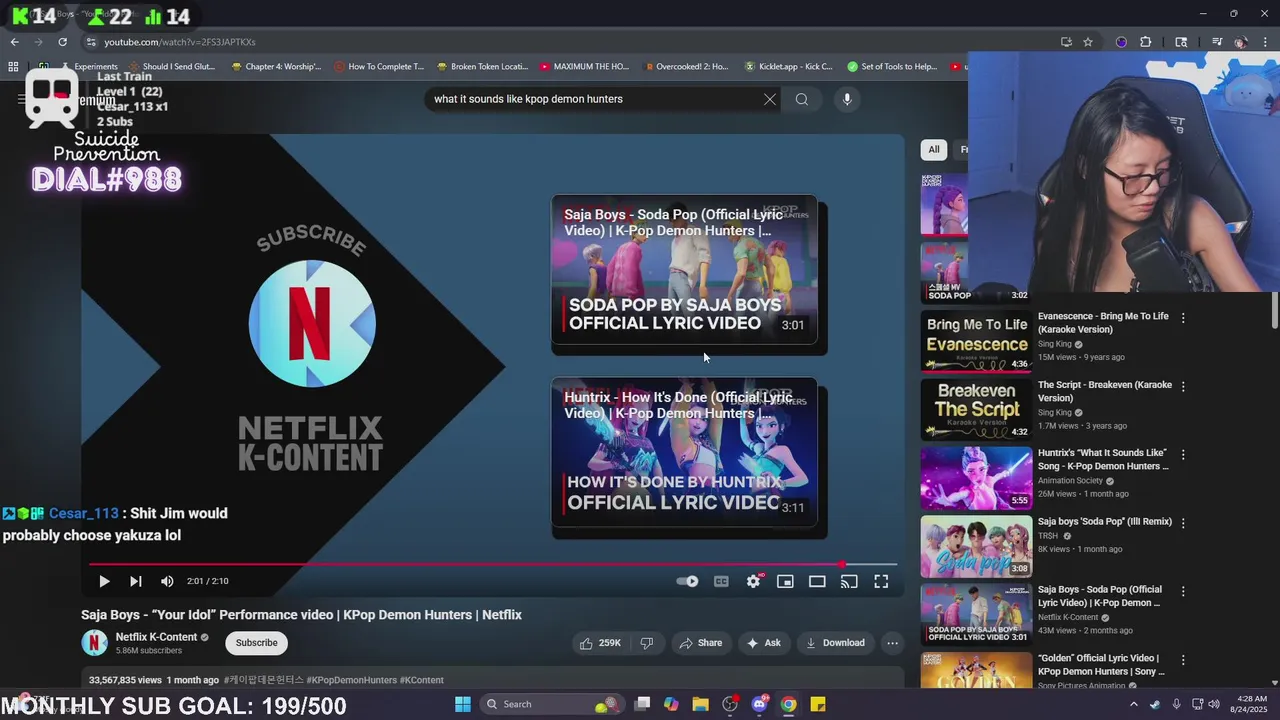Open options menu for Soda Pop Illl Remix
The image size is (1280, 720).
[x=1183, y=523]
